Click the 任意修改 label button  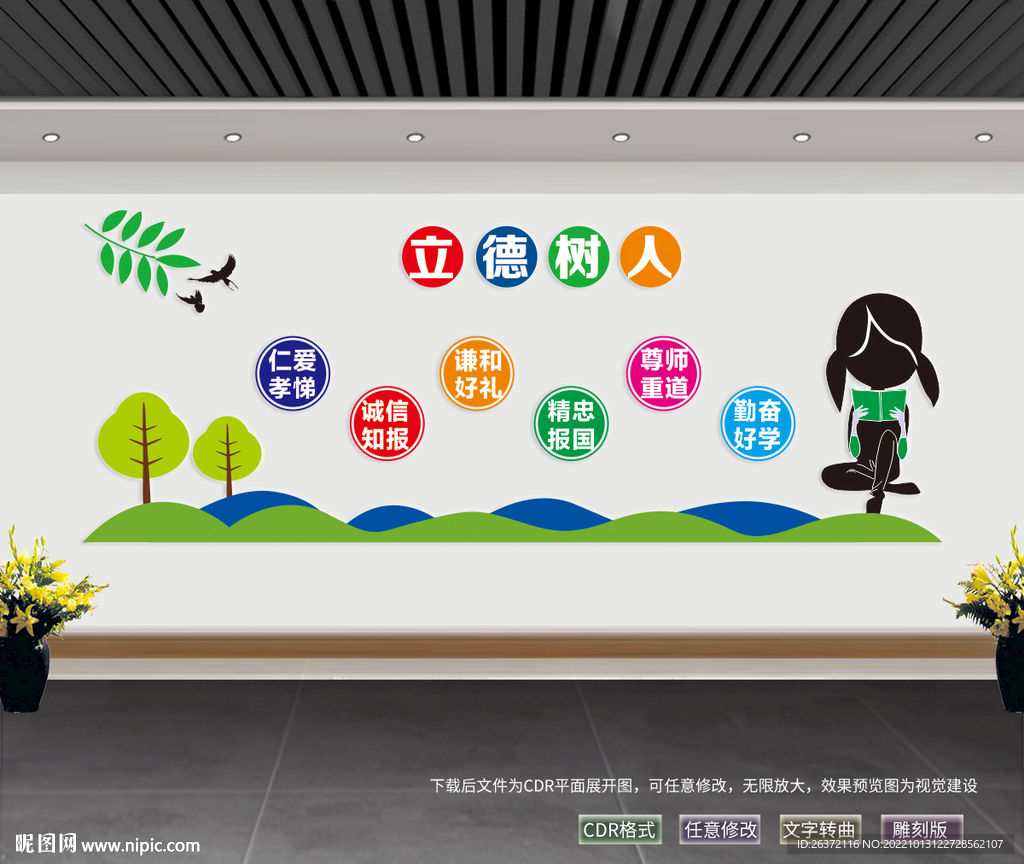(x=720, y=830)
